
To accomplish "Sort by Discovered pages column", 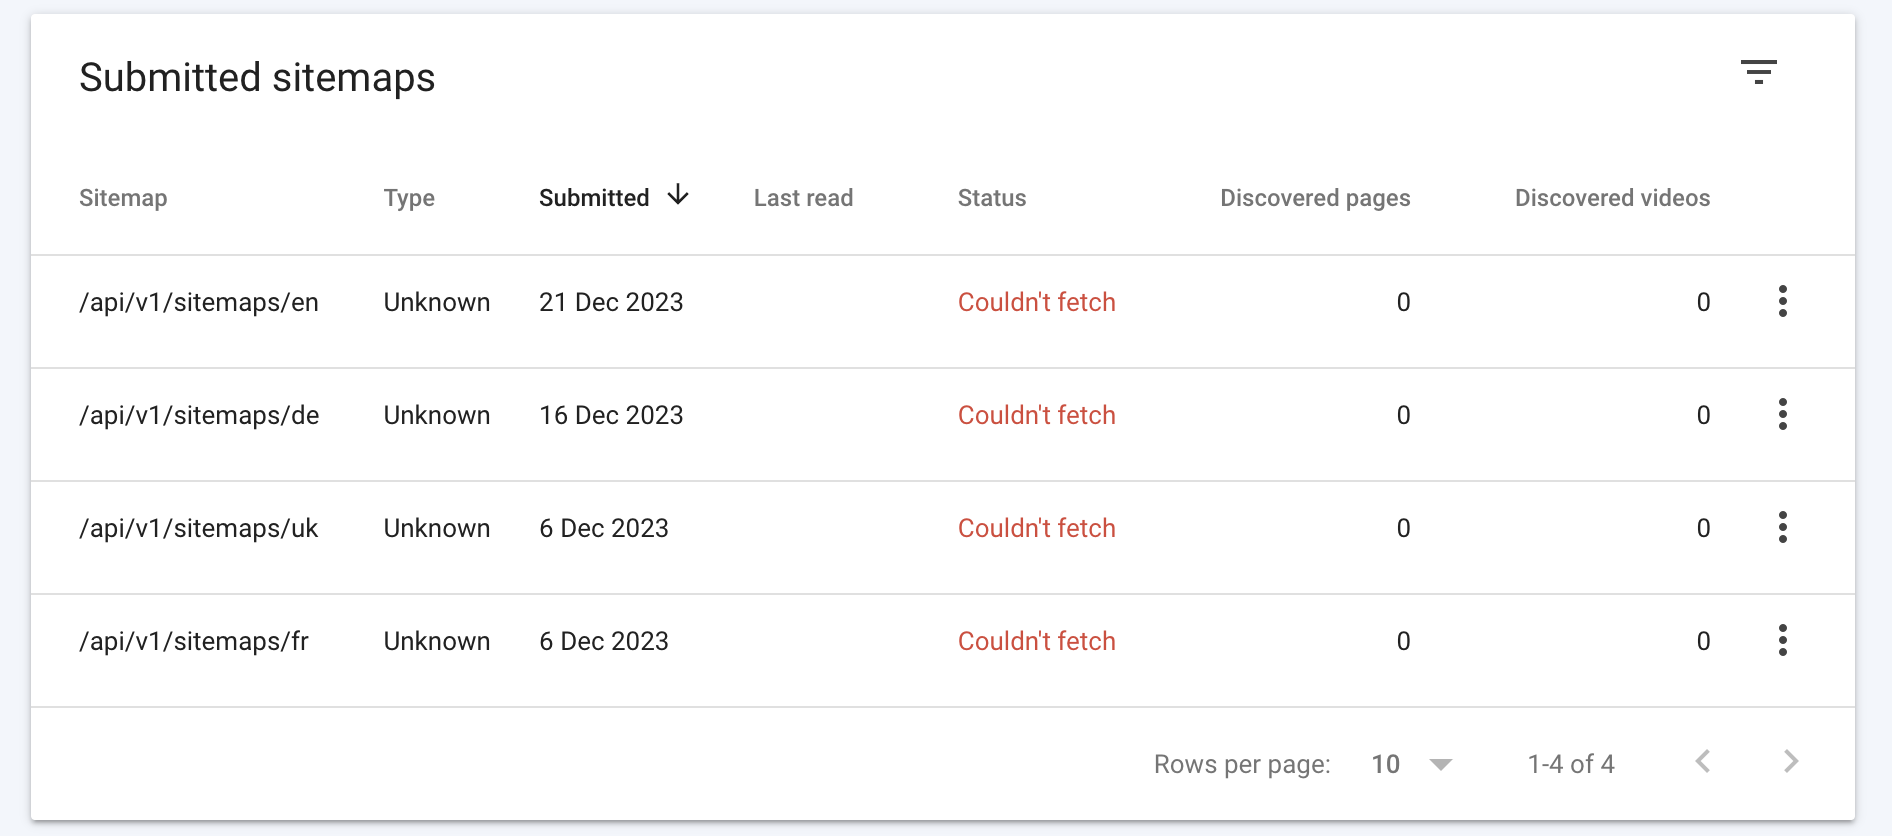I will 1314,198.
